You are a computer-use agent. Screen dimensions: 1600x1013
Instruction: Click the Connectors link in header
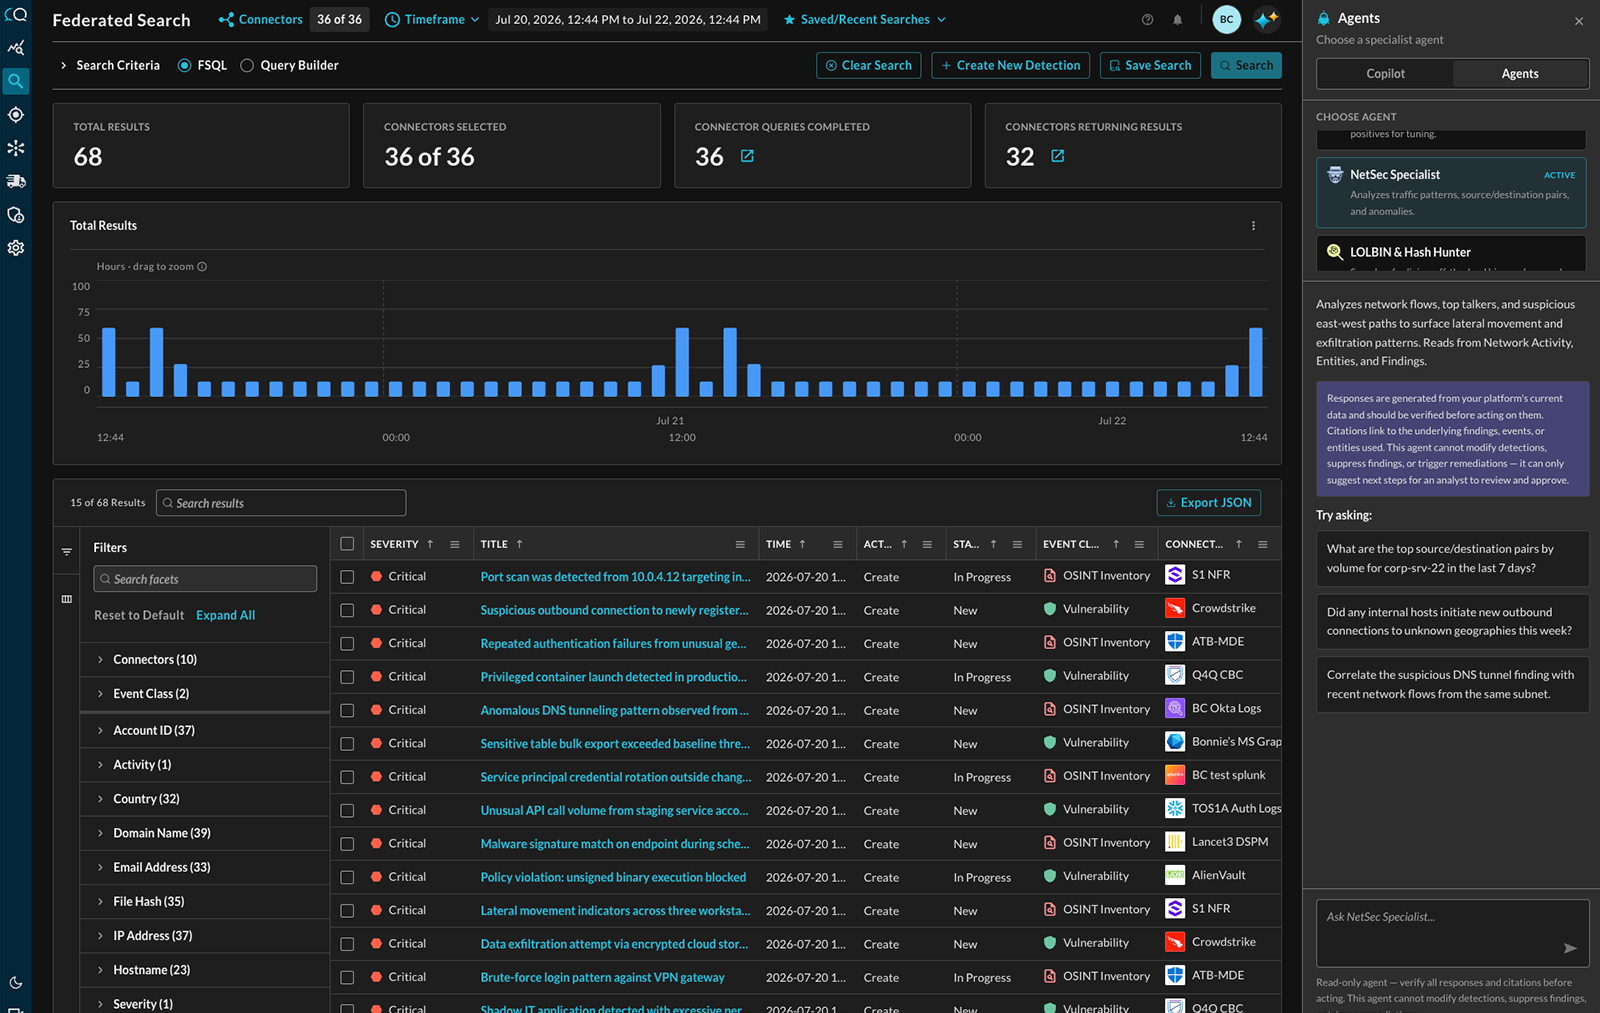tap(260, 19)
